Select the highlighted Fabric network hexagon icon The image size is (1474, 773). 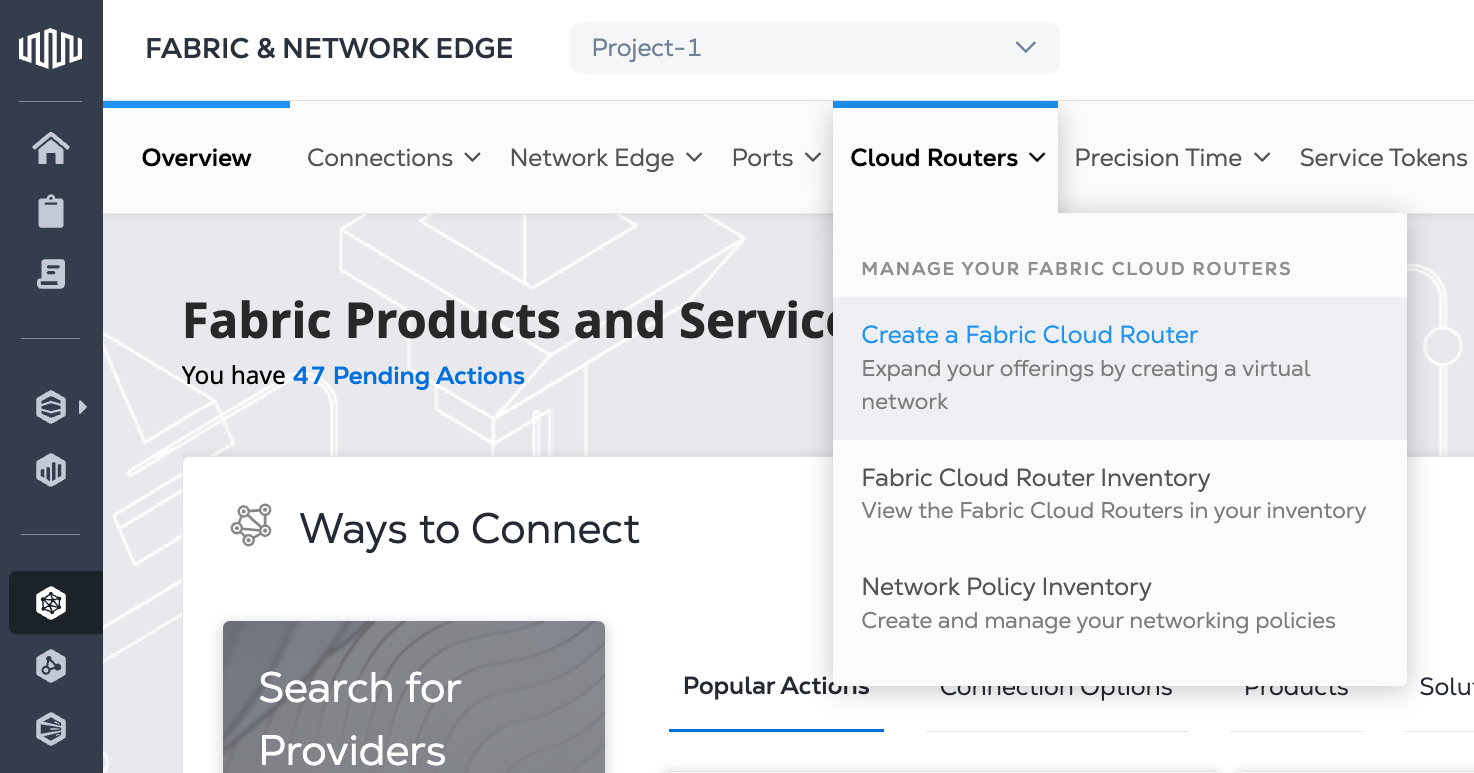(51, 603)
